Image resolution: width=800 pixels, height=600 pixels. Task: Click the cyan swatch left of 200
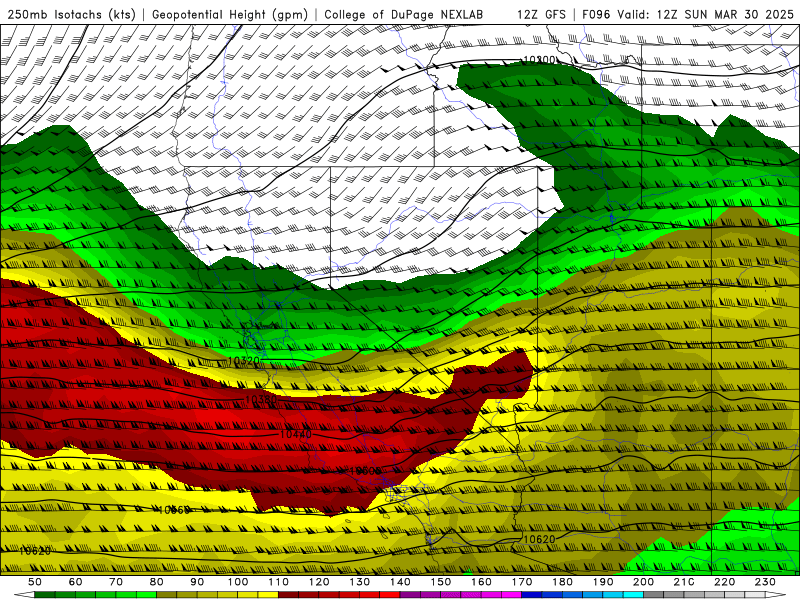tap(633, 595)
